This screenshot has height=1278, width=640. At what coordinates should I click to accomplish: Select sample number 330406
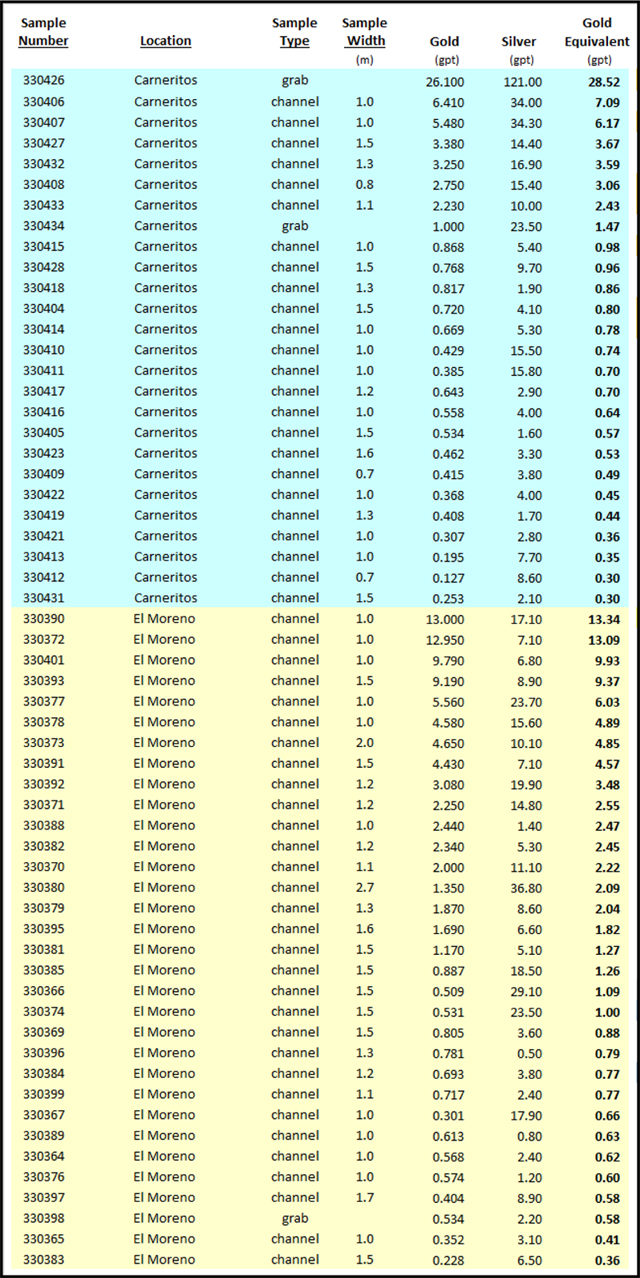(44, 101)
